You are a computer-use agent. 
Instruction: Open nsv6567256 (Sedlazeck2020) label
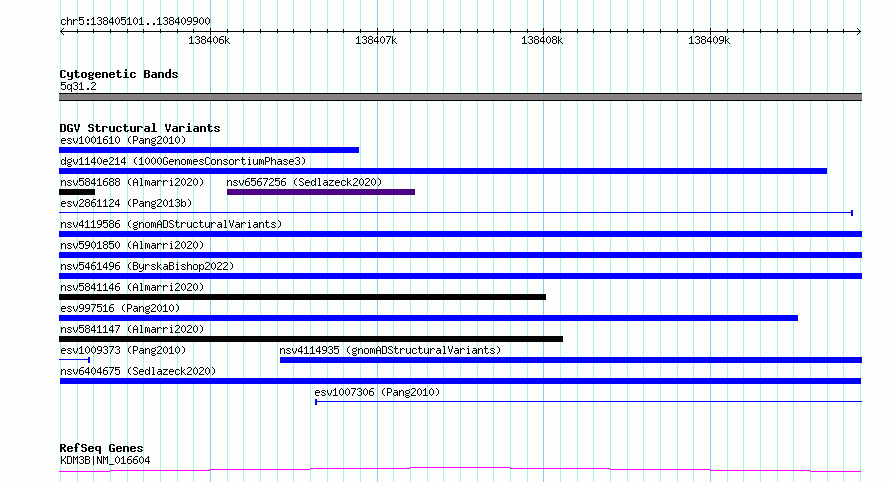304,182
